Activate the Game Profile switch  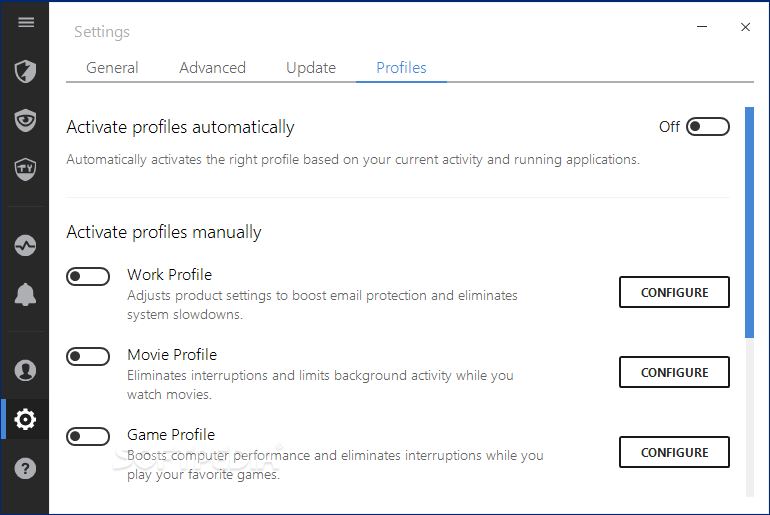tap(88, 436)
